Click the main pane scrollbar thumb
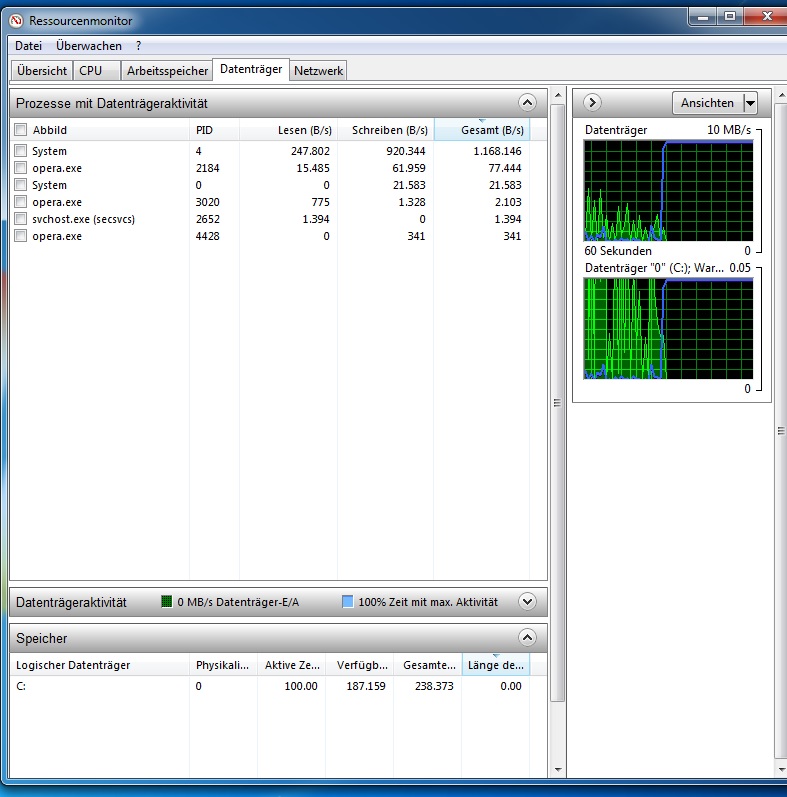 [x=558, y=403]
